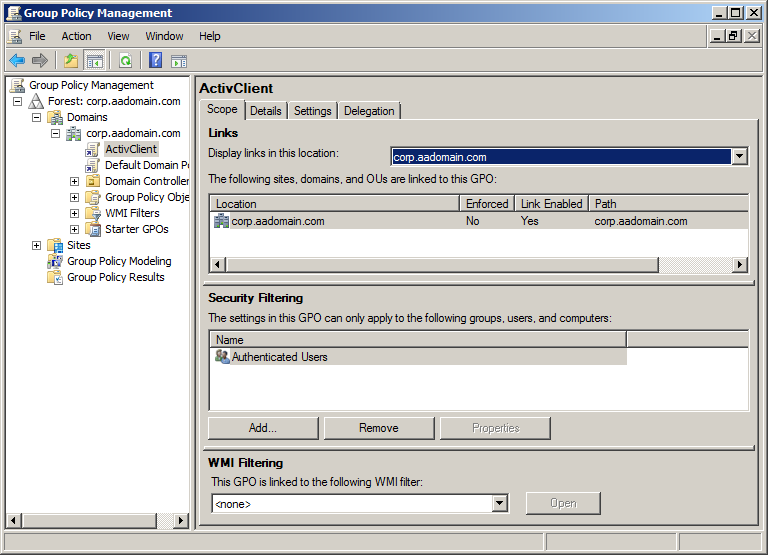Open the WMI filter dropdown list
The width and height of the screenshot is (771, 557).
tap(500, 503)
